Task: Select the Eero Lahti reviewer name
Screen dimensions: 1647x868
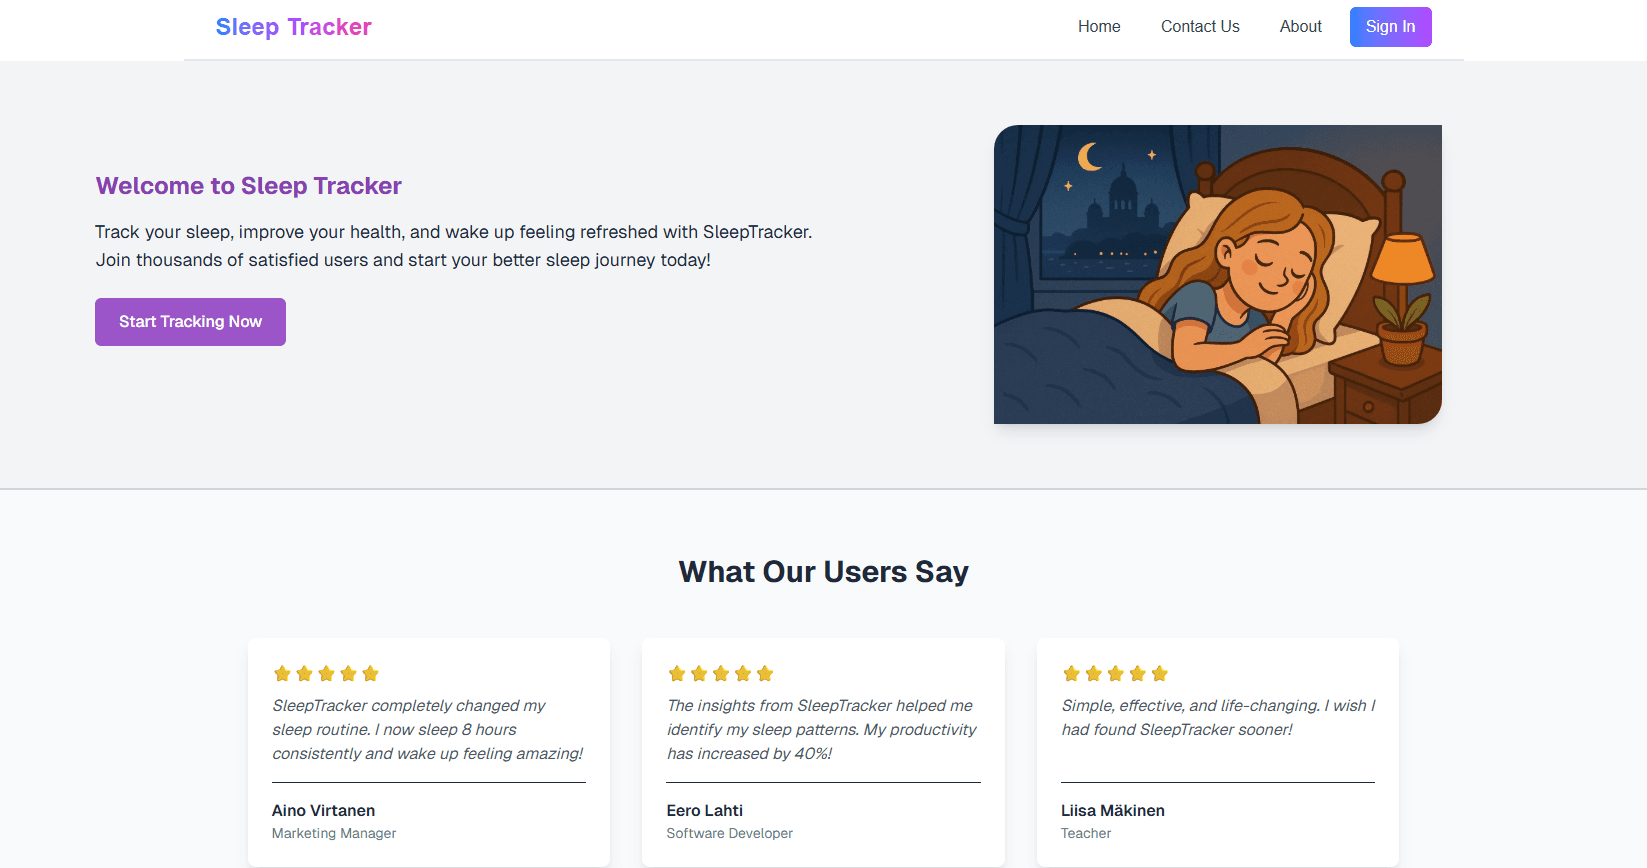Action: point(704,811)
